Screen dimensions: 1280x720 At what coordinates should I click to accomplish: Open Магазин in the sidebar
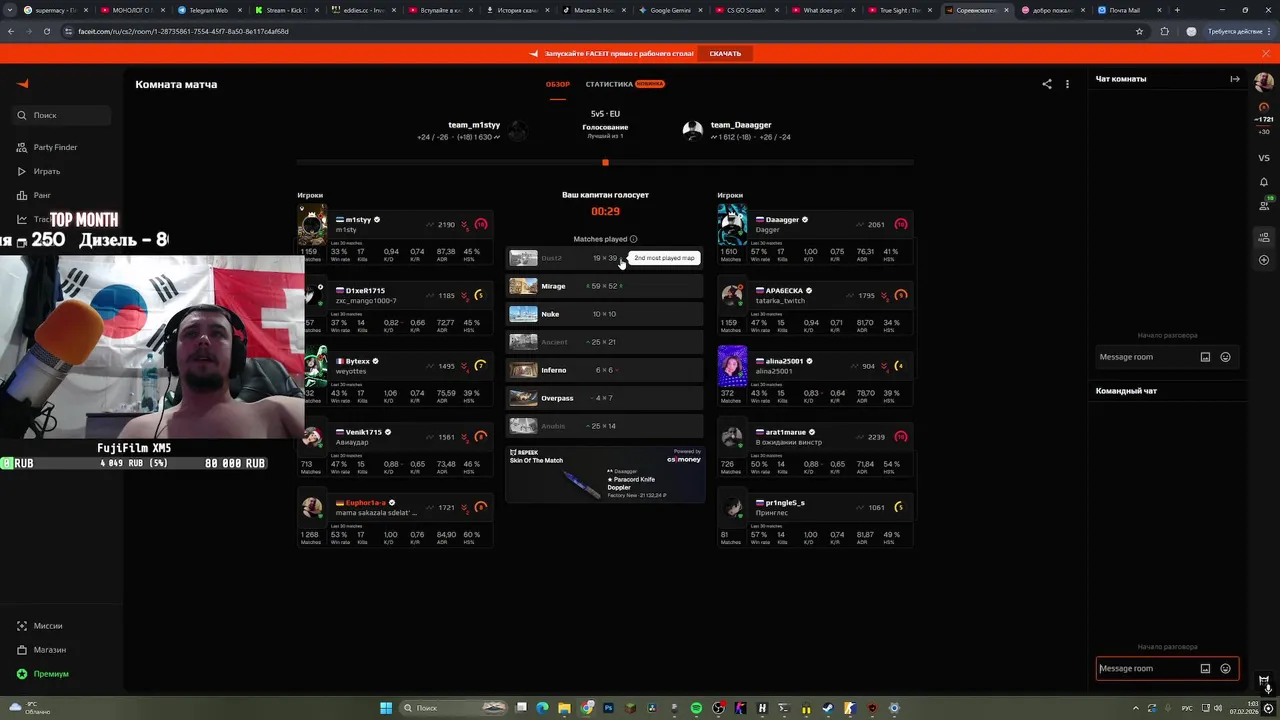click(49, 650)
